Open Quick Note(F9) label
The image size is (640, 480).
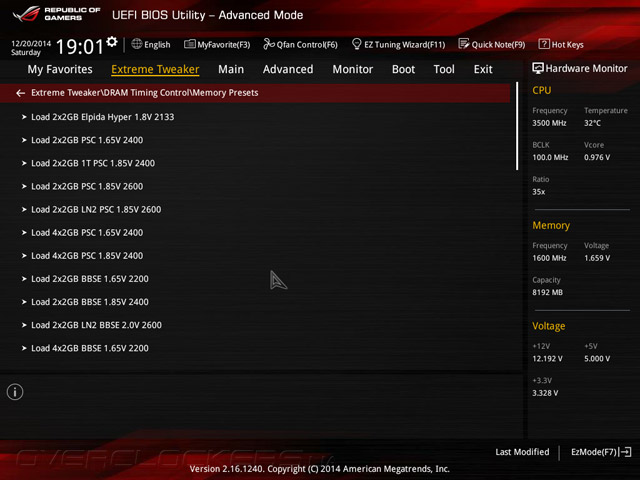click(x=498, y=45)
